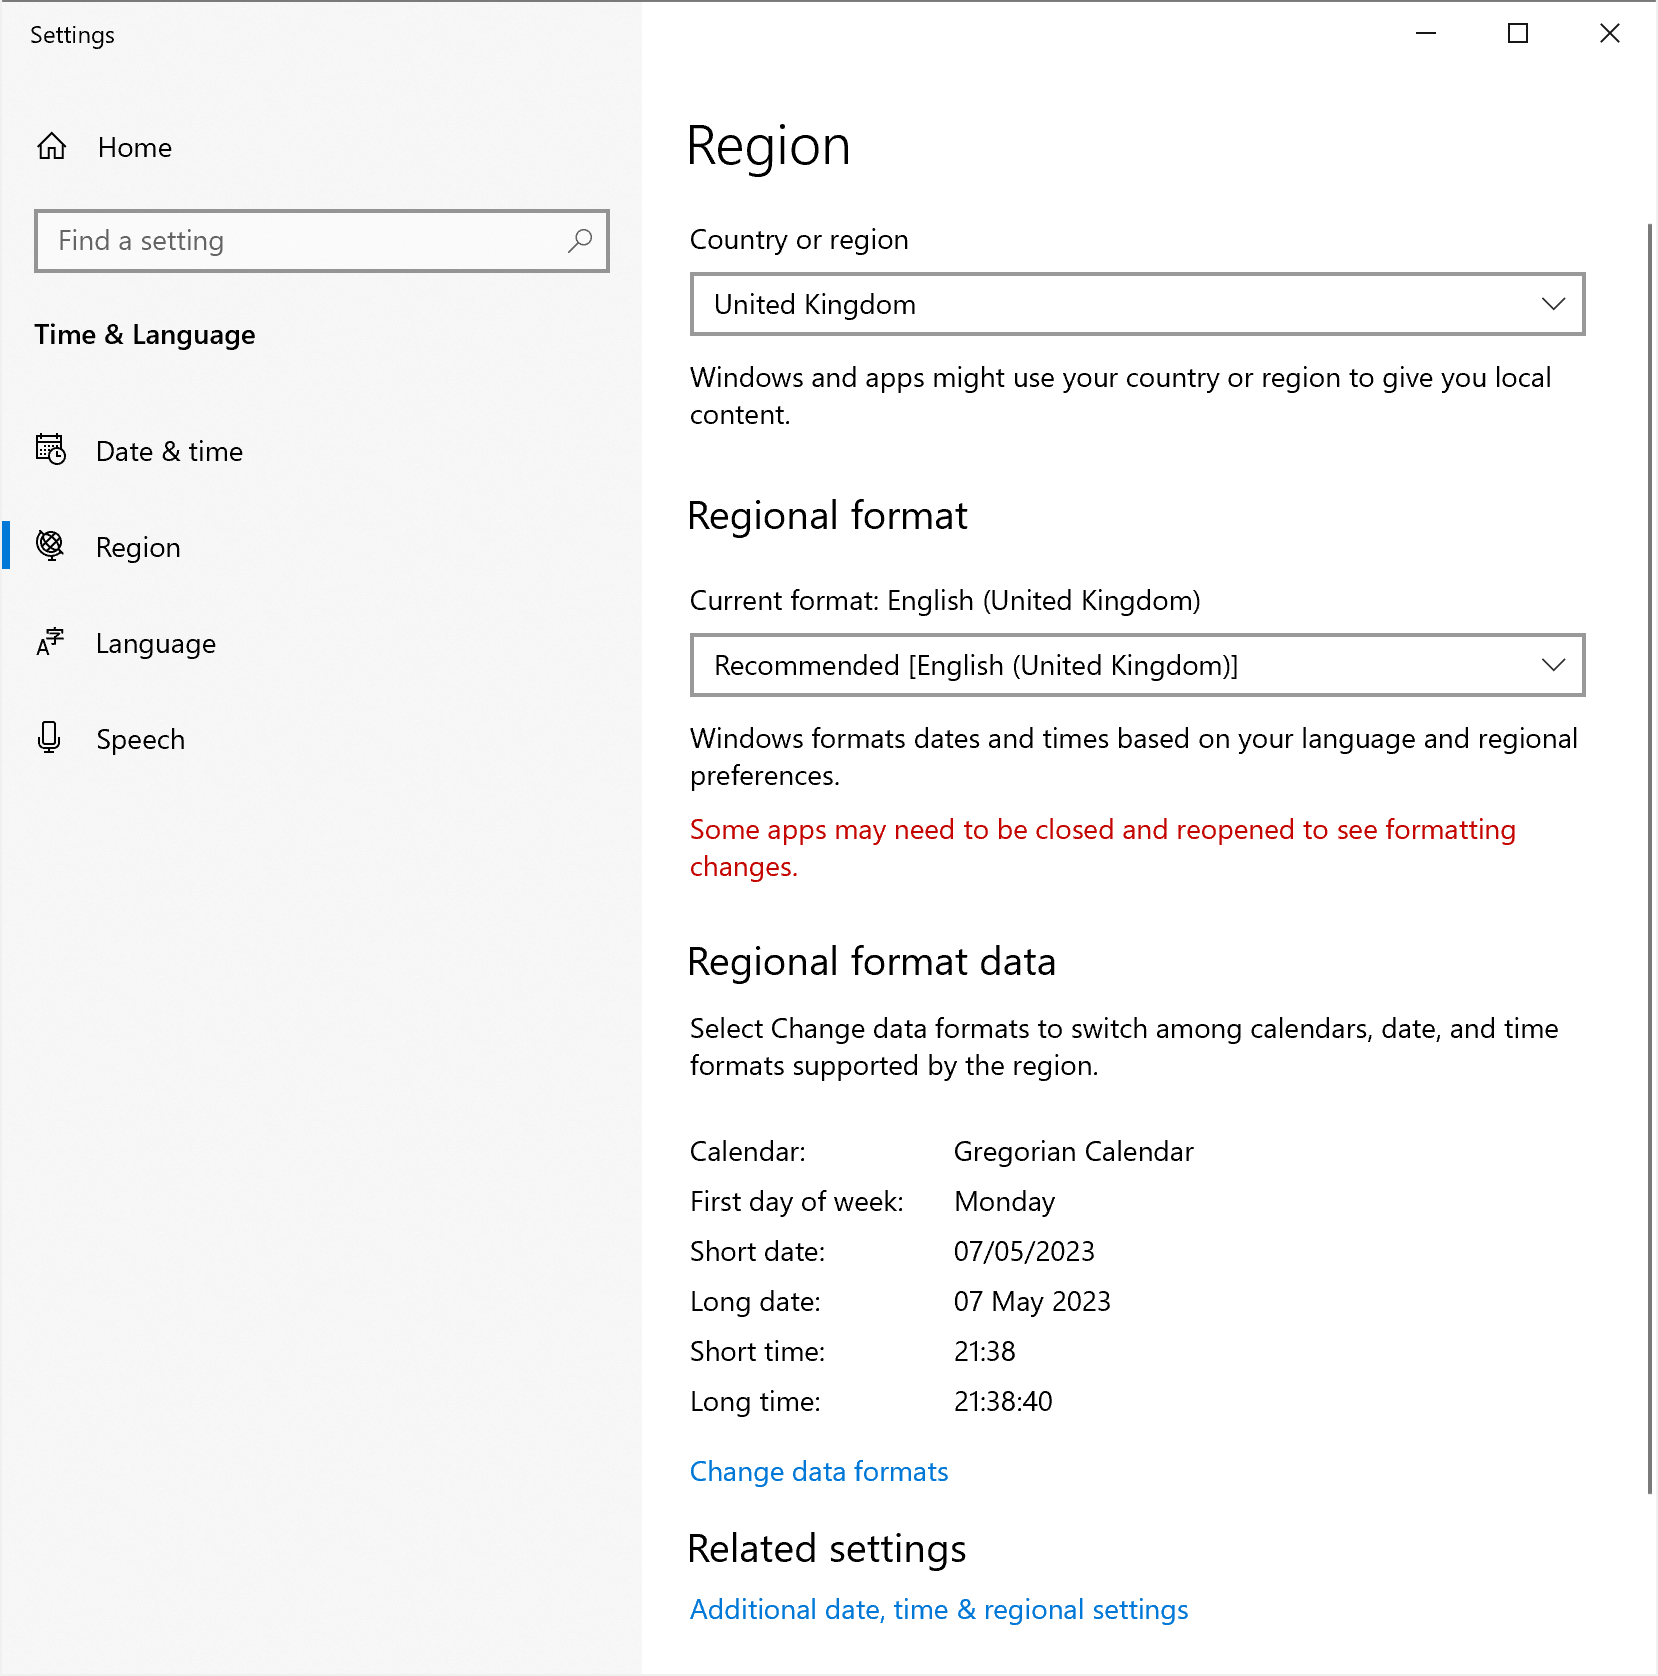Click the vertical scrollbar of the Region page
1658x1676 pixels.
[x=1650, y=858]
